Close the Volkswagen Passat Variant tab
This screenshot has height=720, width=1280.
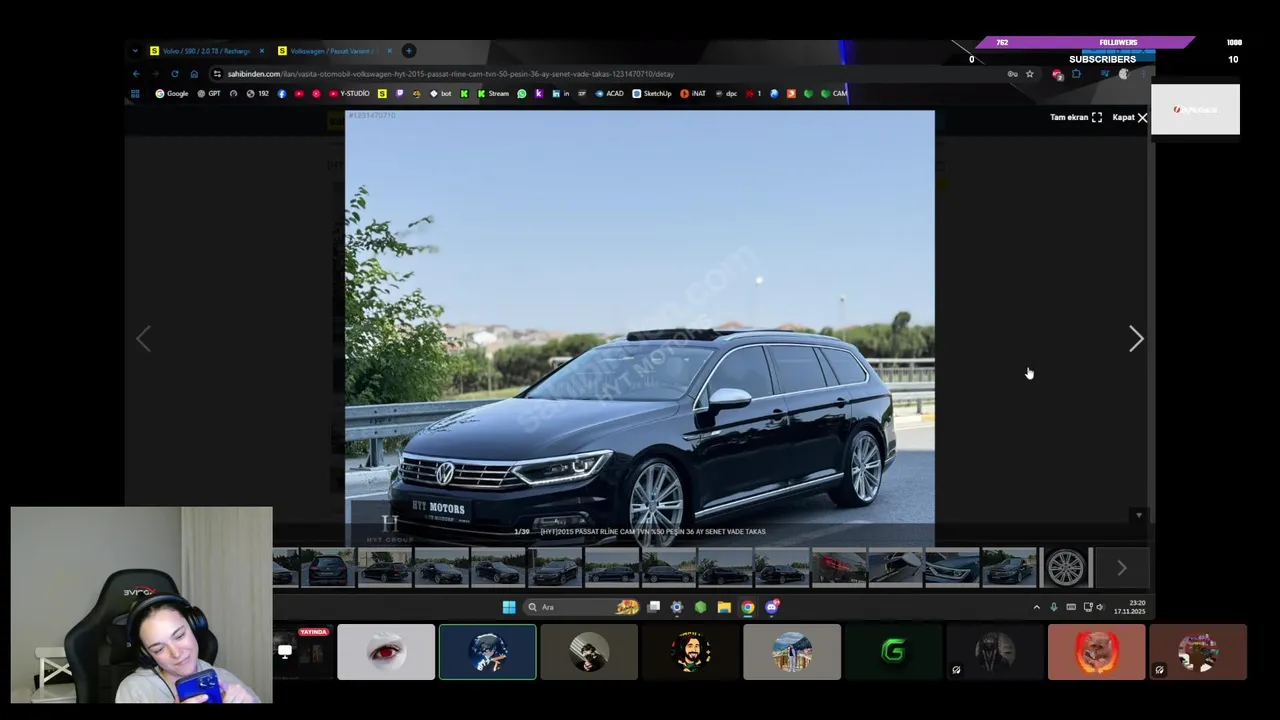click(390, 51)
